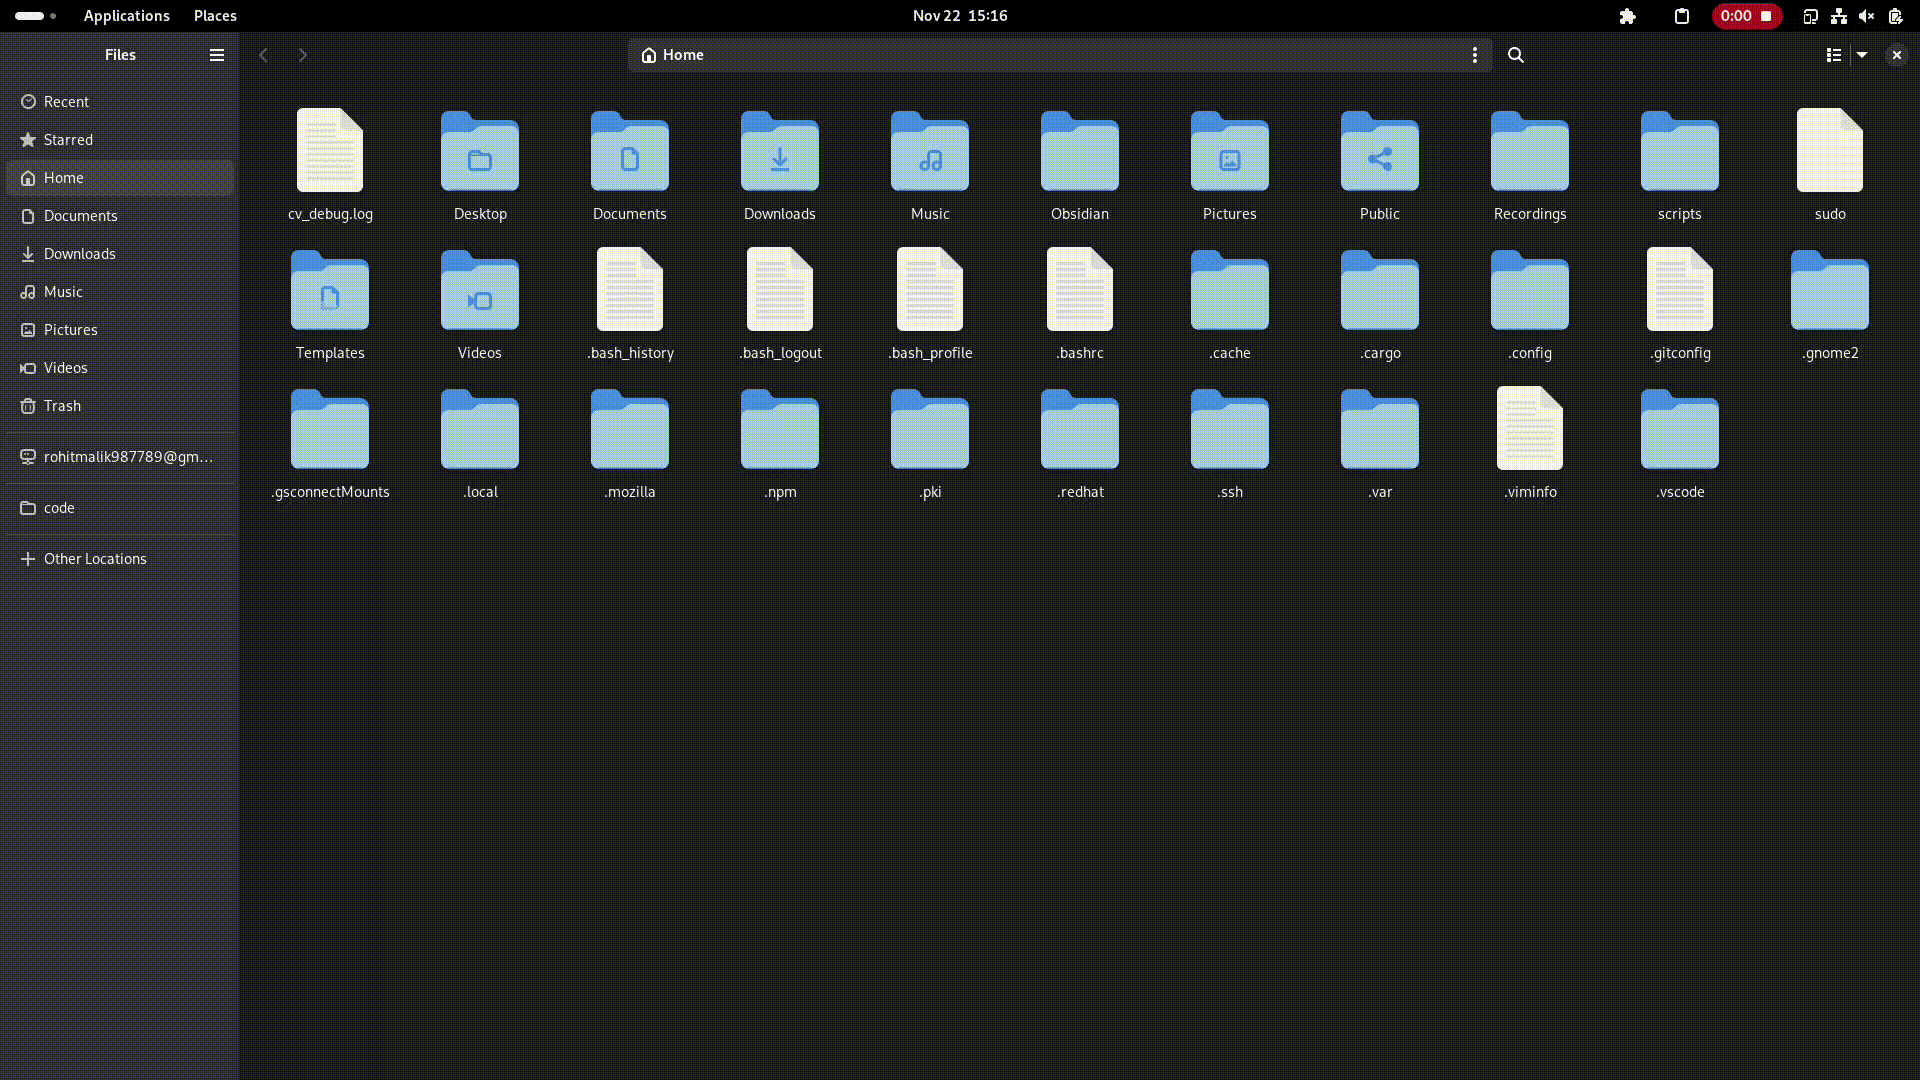
Task: Select the Obsidian folder
Action: pos(1079,165)
